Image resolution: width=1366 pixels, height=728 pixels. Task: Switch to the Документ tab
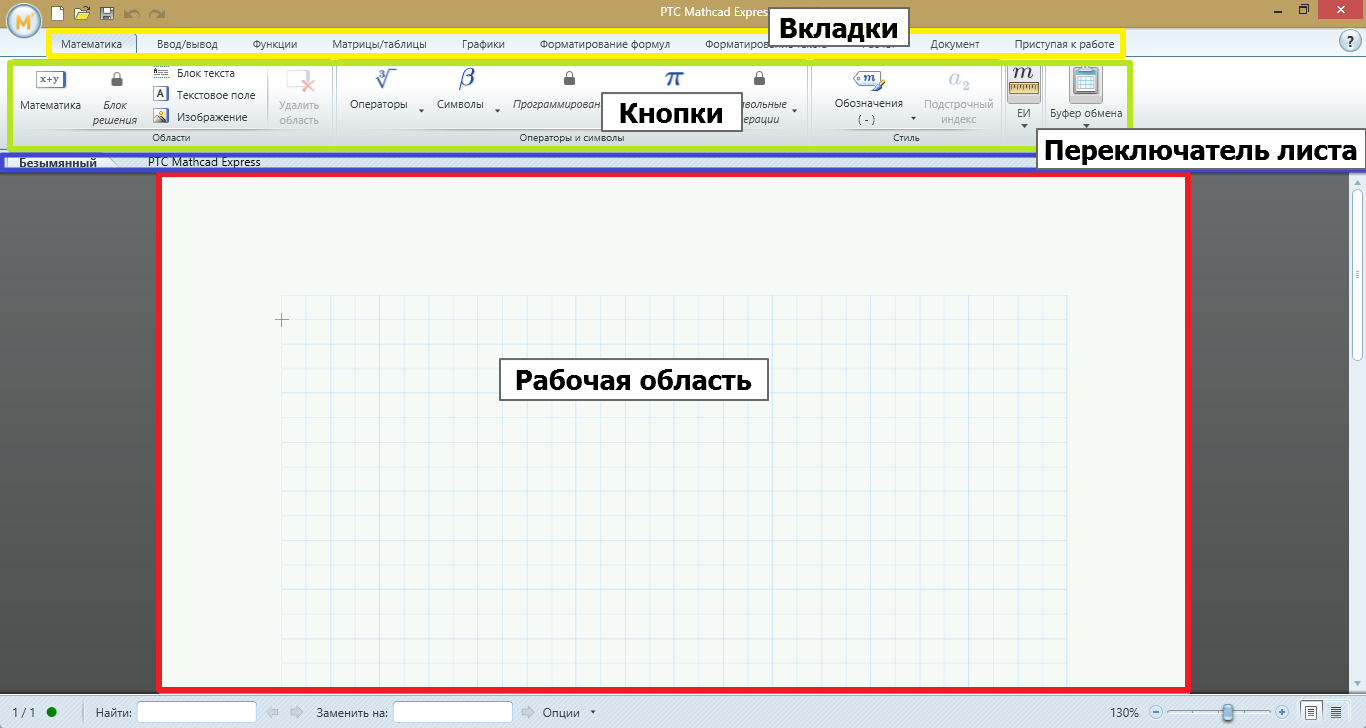coord(955,44)
